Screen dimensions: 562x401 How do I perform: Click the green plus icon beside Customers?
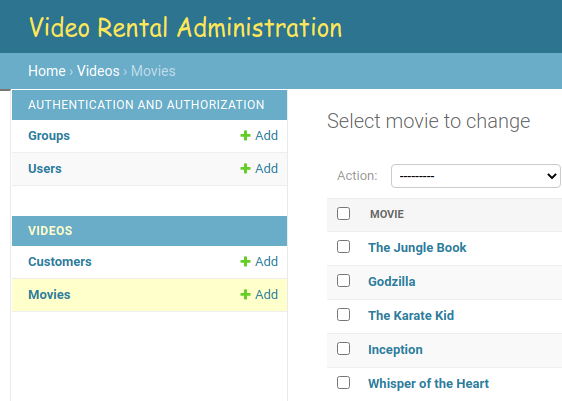tap(245, 262)
